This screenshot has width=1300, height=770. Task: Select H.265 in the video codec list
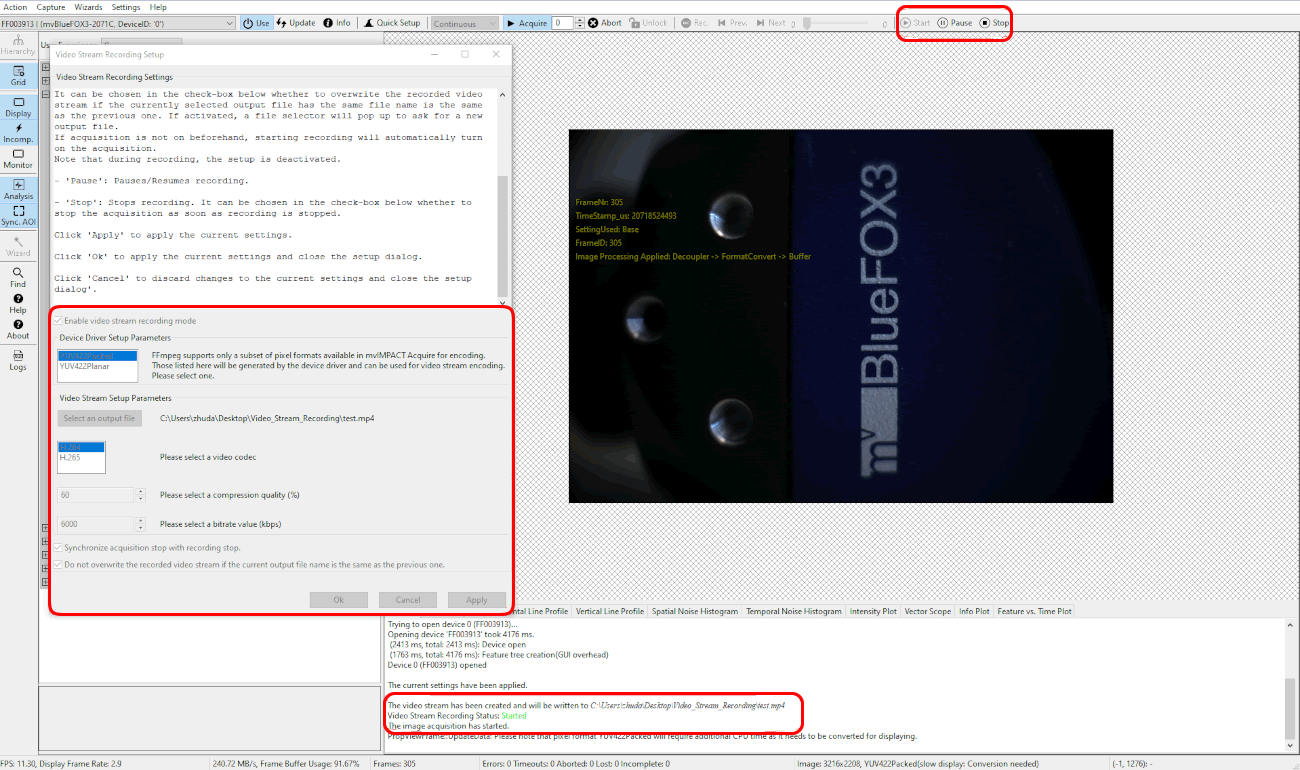[x=71, y=457]
